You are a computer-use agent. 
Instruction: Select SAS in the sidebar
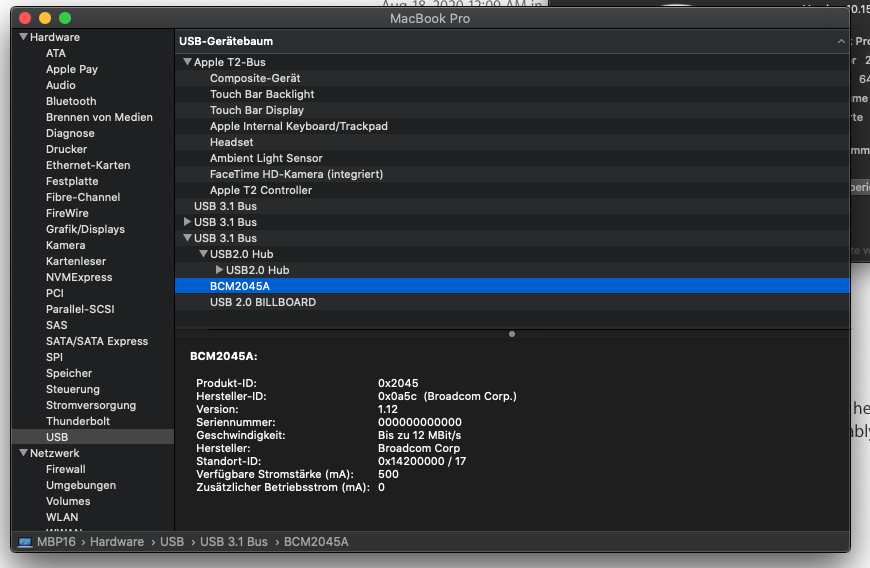click(56, 326)
